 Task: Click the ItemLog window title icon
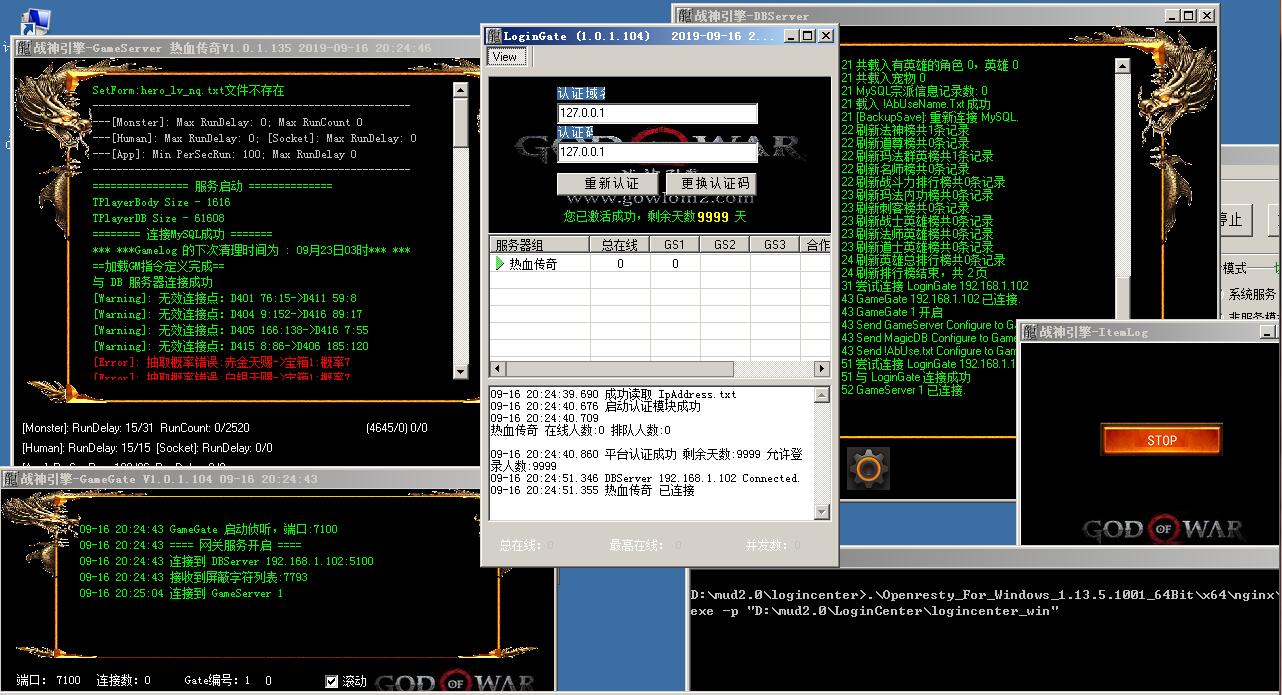click(x=1029, y=332)
